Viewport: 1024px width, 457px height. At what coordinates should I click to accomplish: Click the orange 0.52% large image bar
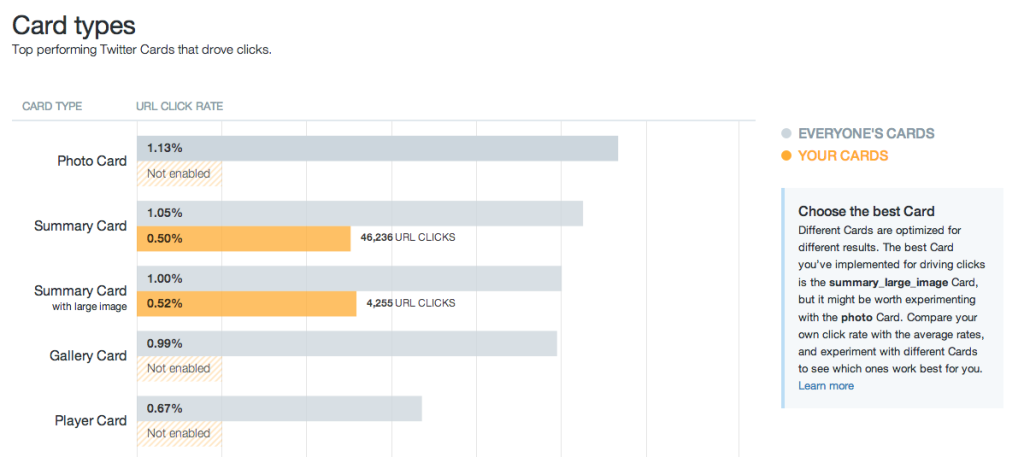click(x=246, y=304)
